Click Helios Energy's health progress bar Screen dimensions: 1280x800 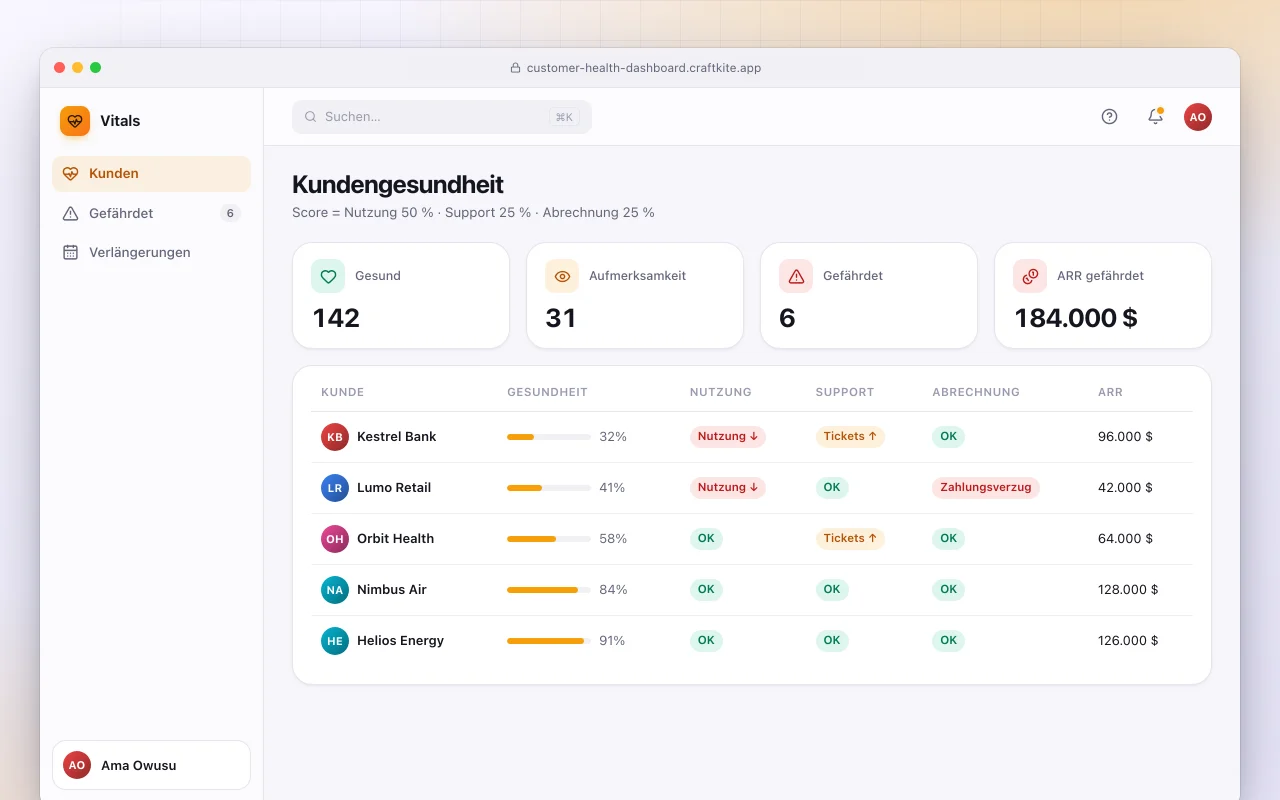(x=549, y=641)
